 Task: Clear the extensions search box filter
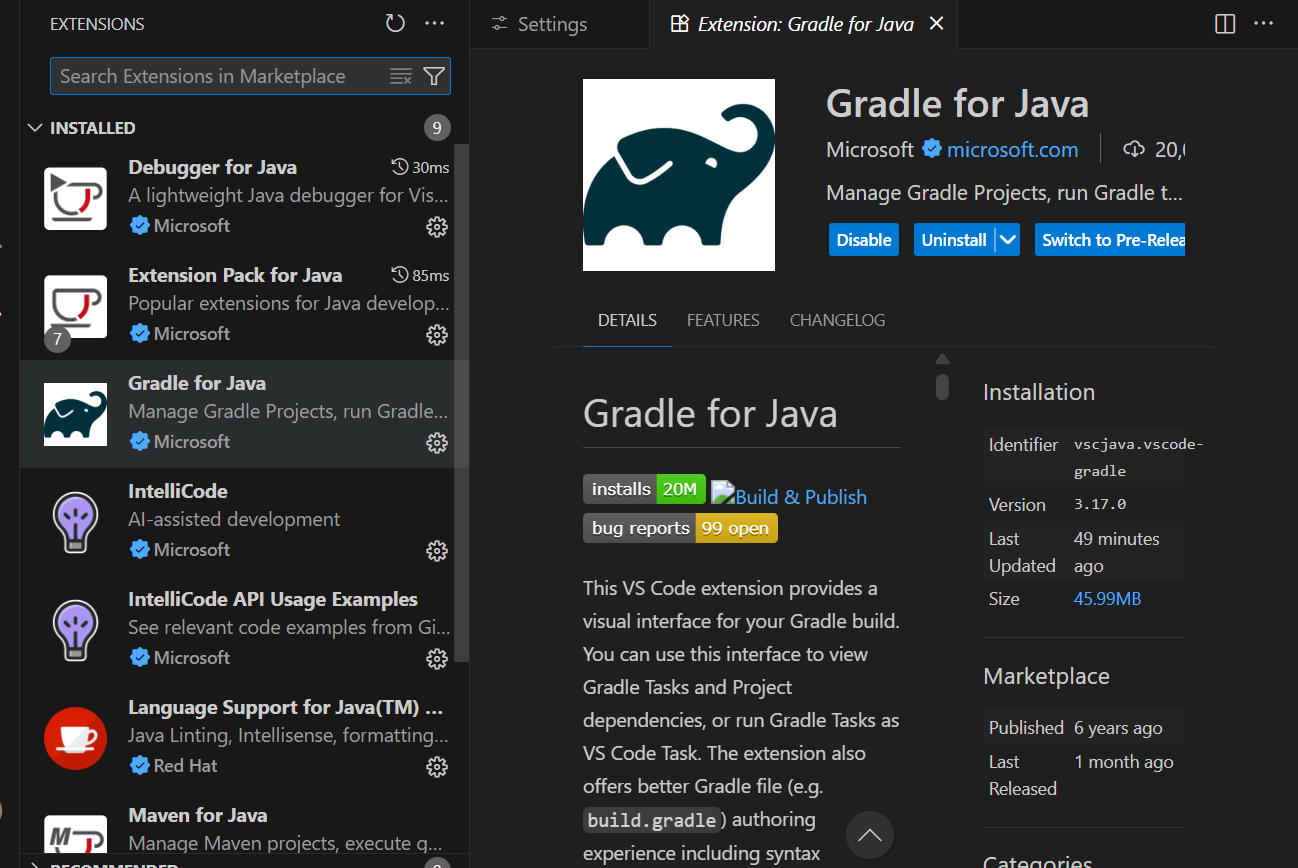400,76
